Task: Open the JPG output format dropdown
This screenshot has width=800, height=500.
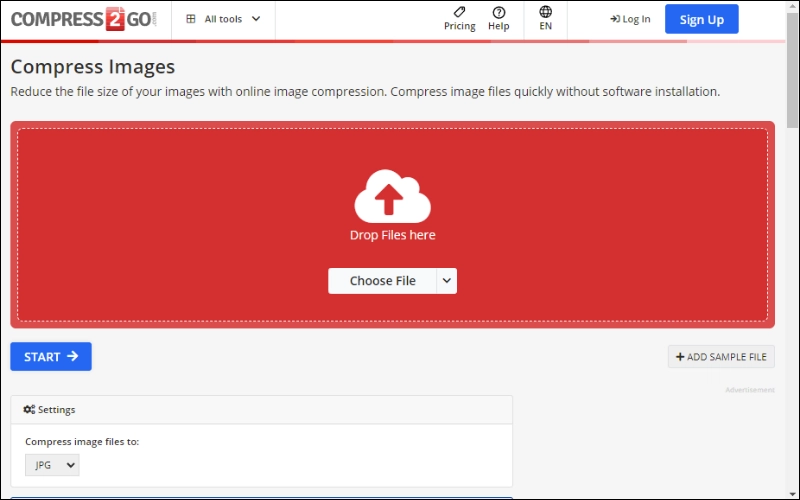Action: (52, 465)
